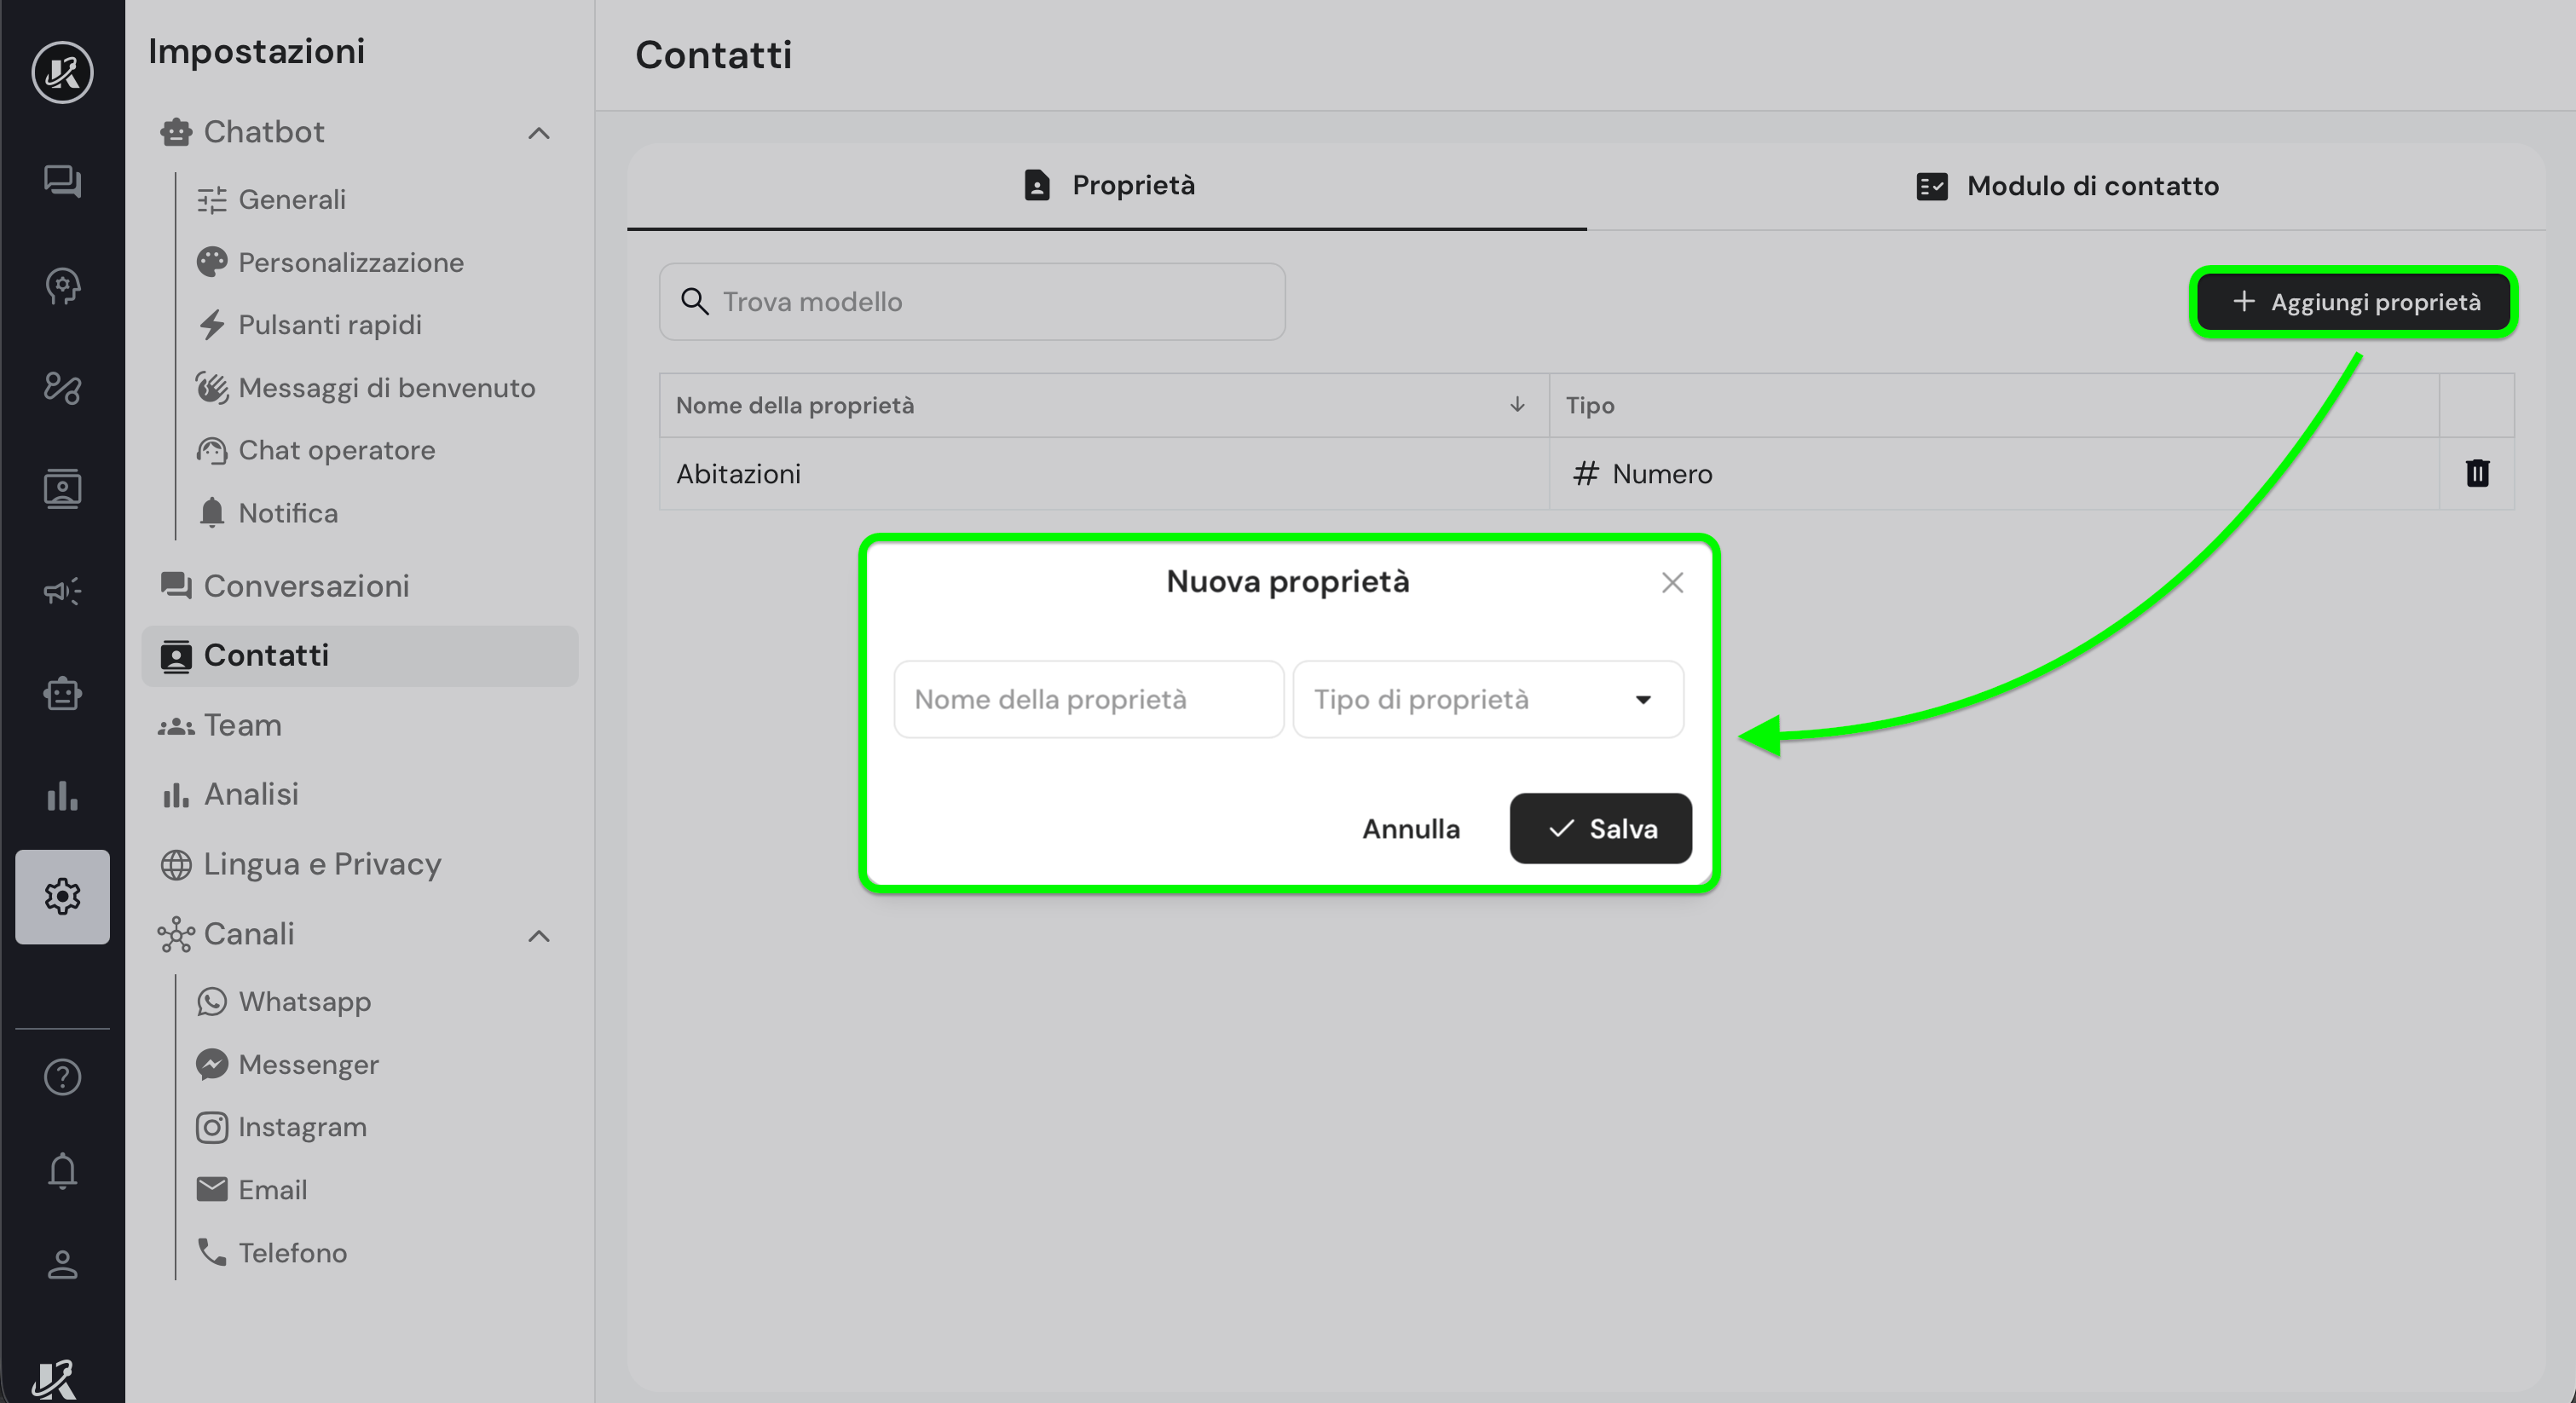Open contacts icon in left rail
This screenshot has height=1403, width=2576.
pyautogui.click(x=62, y=489)
